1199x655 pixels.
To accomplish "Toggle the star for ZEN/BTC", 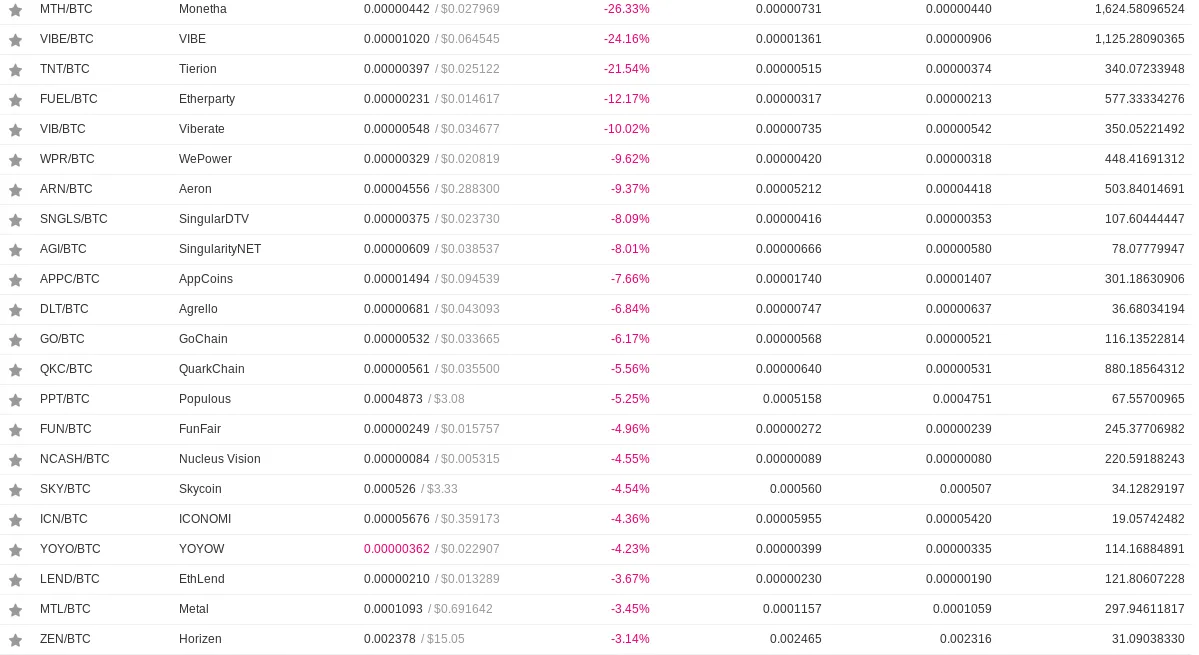I will tap(15, 640).
